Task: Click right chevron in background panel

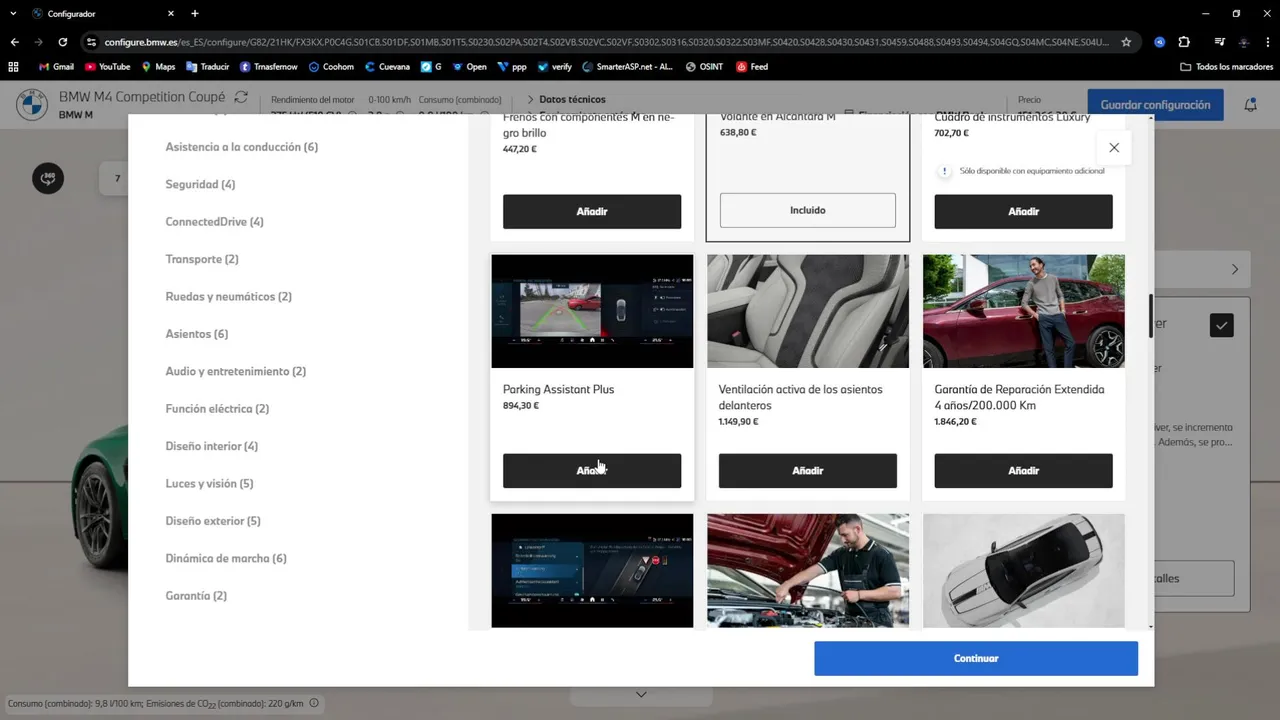Action: (x=1235, y=270)
